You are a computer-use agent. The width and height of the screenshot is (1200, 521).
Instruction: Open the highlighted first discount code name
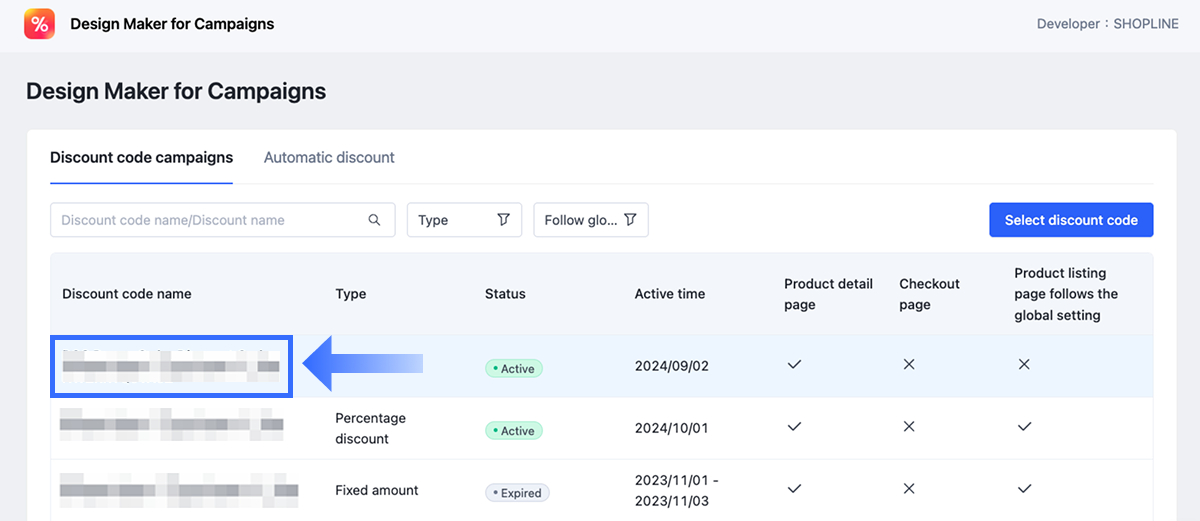170,366
